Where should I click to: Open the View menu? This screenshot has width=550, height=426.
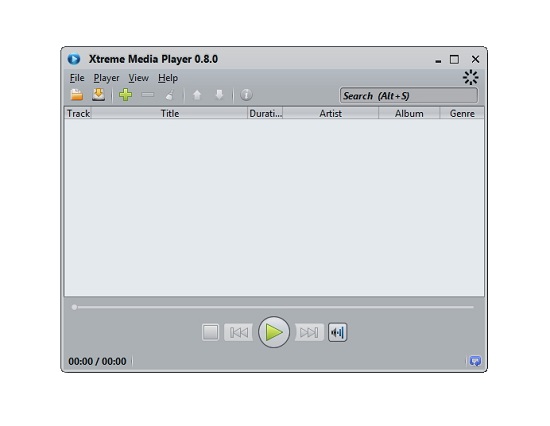(138, 78)
